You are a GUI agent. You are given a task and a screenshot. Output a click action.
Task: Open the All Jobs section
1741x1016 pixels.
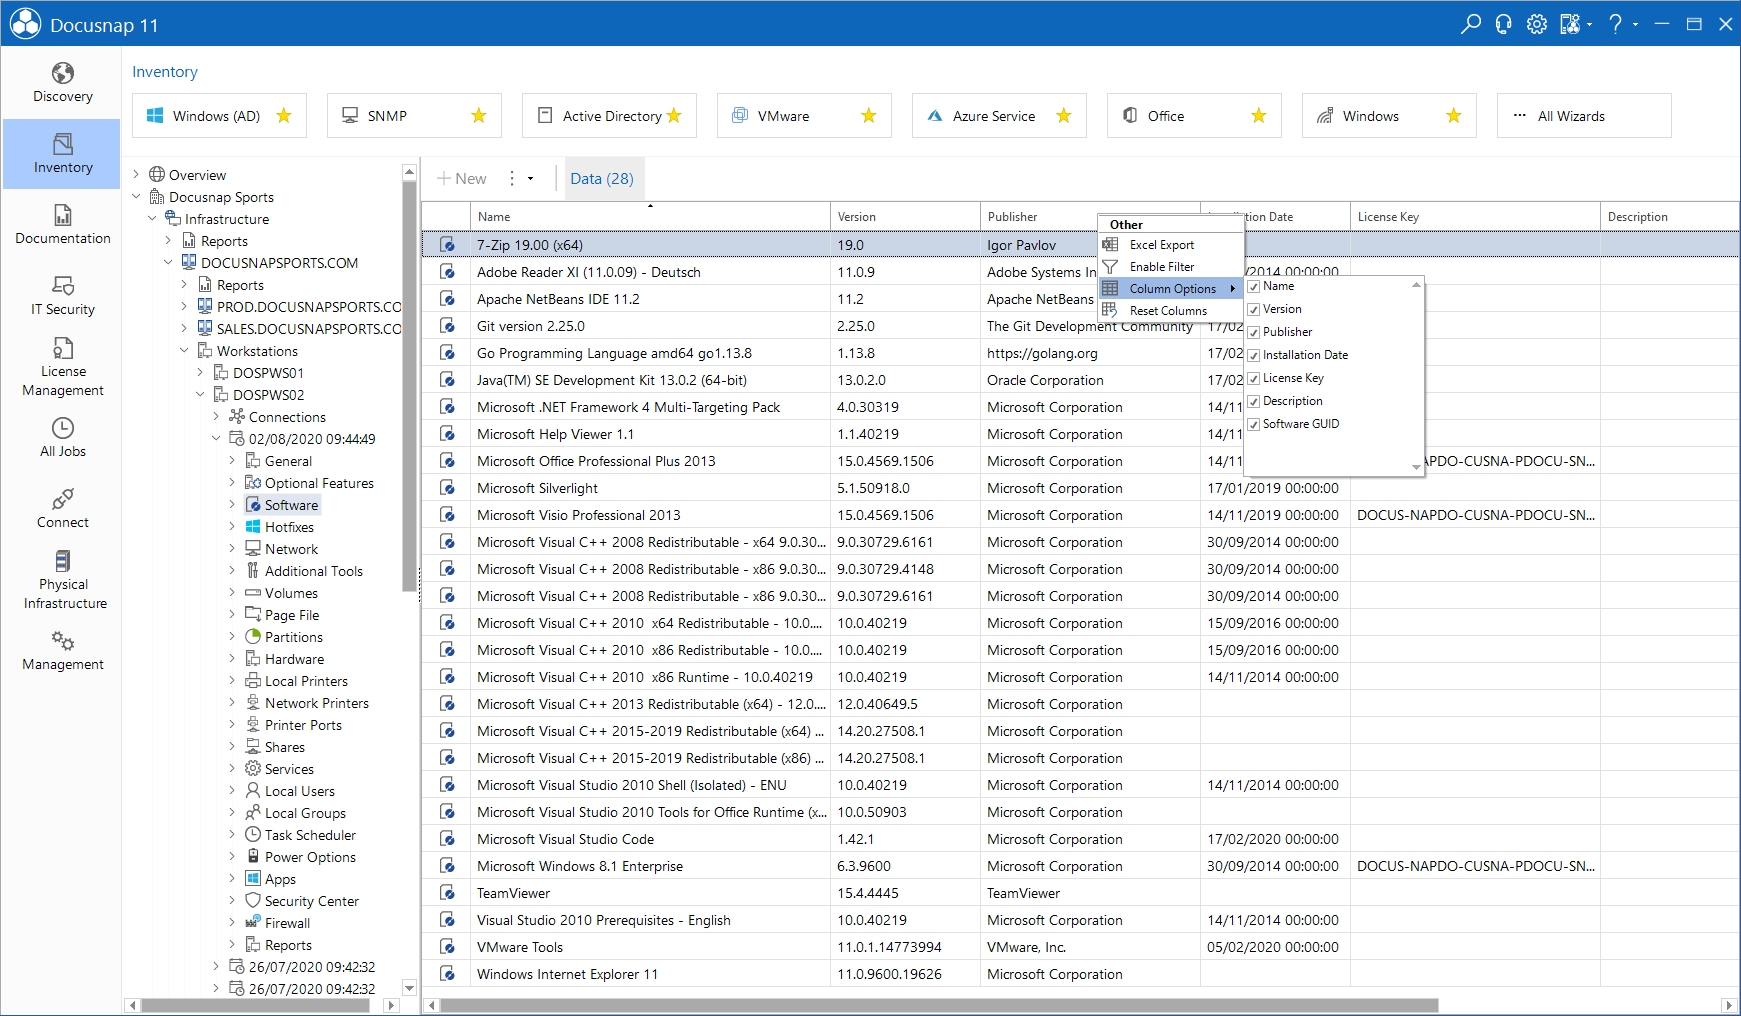pyautogui.click(x=62, y=438)
